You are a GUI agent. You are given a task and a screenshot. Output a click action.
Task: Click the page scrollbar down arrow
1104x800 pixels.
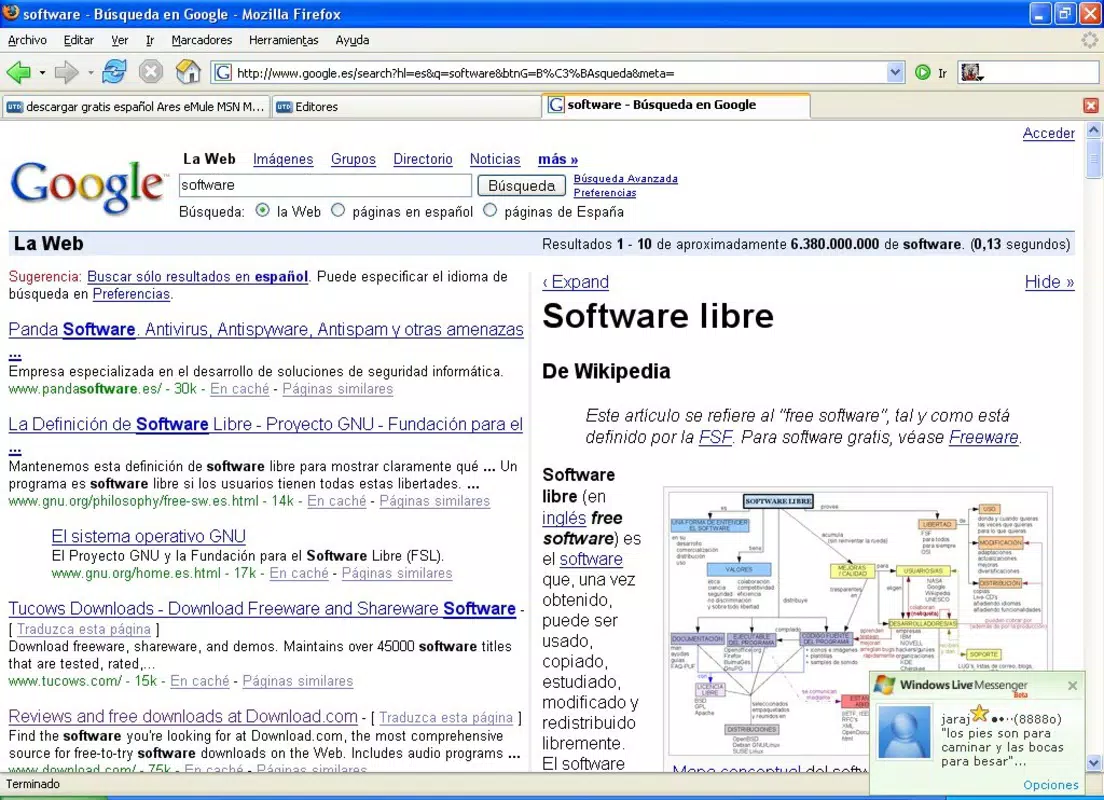[x=1093, y=763]
